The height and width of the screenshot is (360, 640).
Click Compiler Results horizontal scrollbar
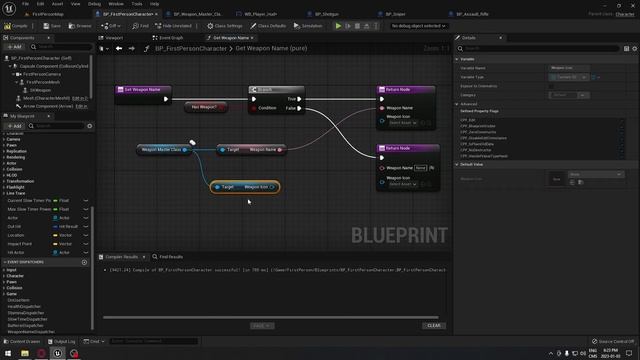tap(271, 317)
